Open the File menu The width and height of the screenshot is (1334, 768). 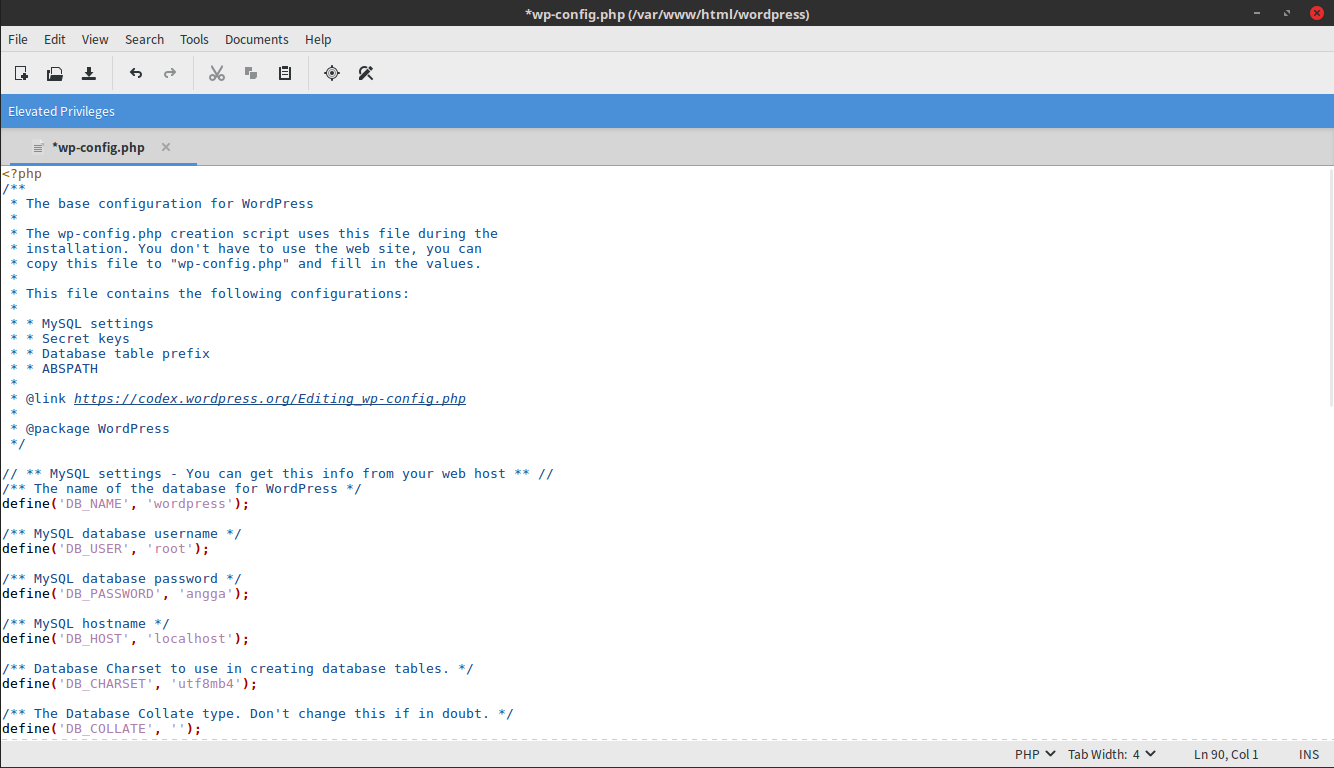(x=18, y=39)
